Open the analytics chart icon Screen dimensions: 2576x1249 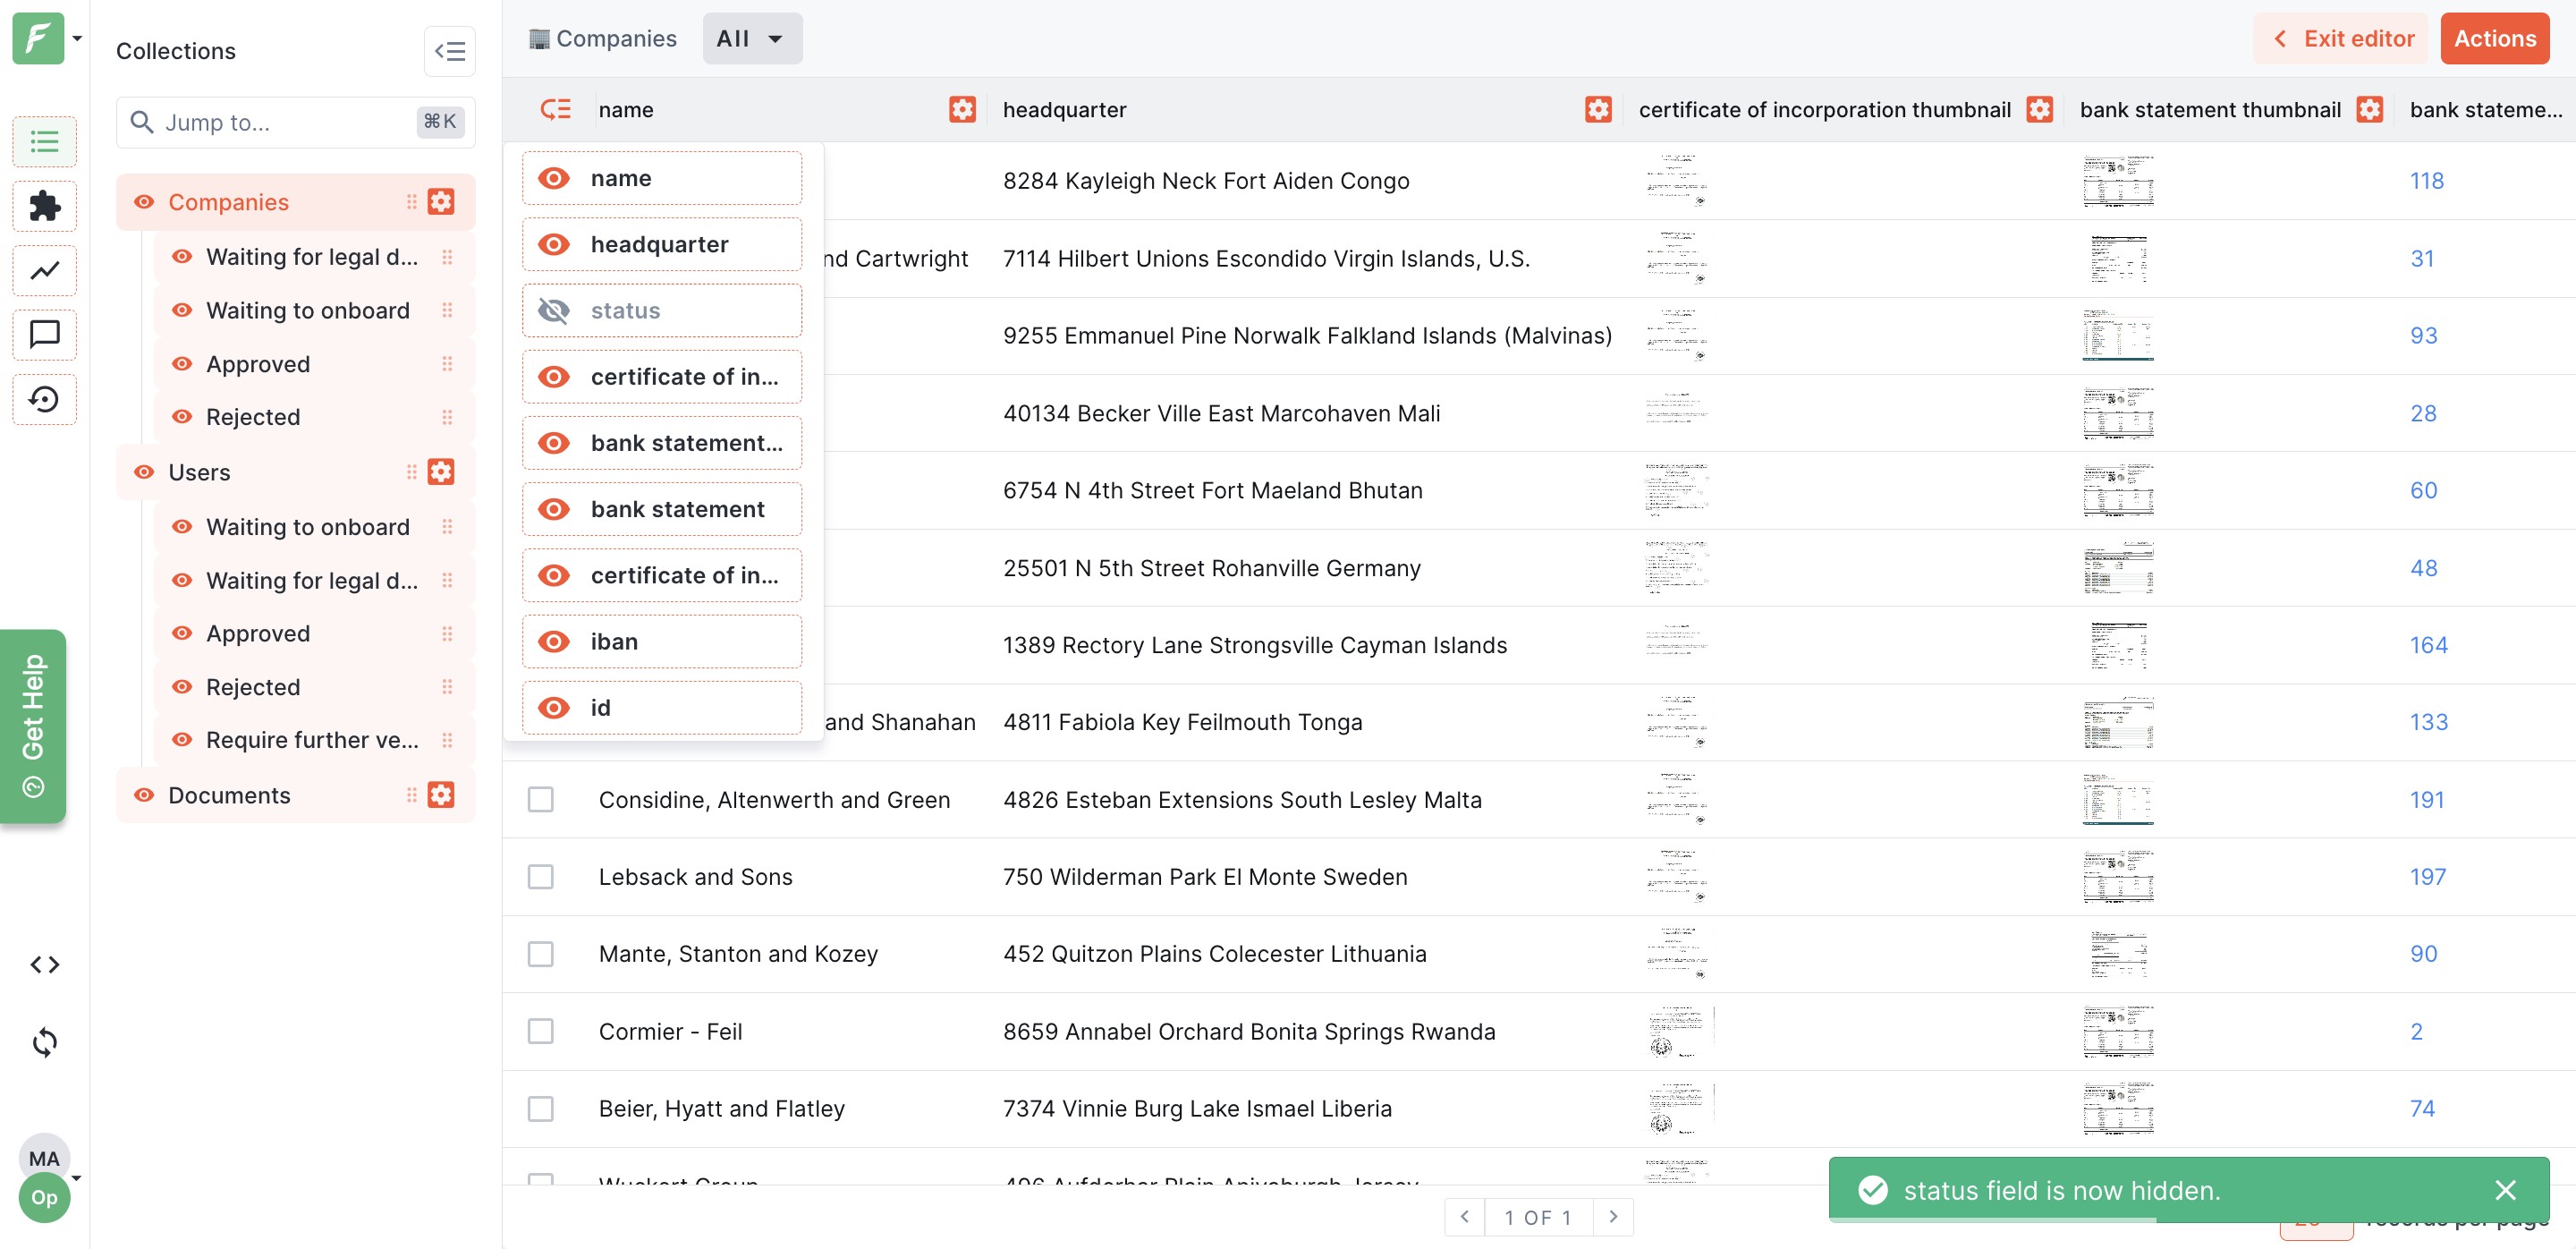coord(44,270)
